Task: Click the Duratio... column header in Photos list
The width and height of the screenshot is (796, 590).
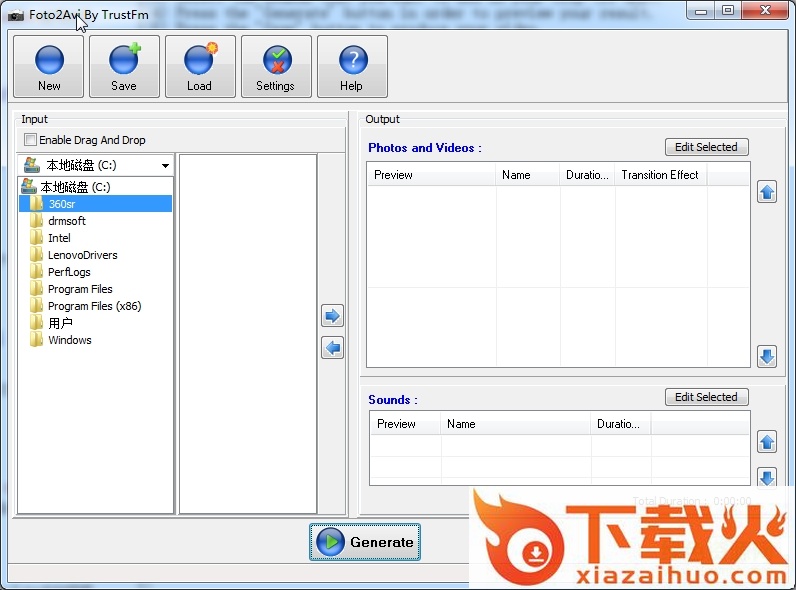Action: point(587,175)
